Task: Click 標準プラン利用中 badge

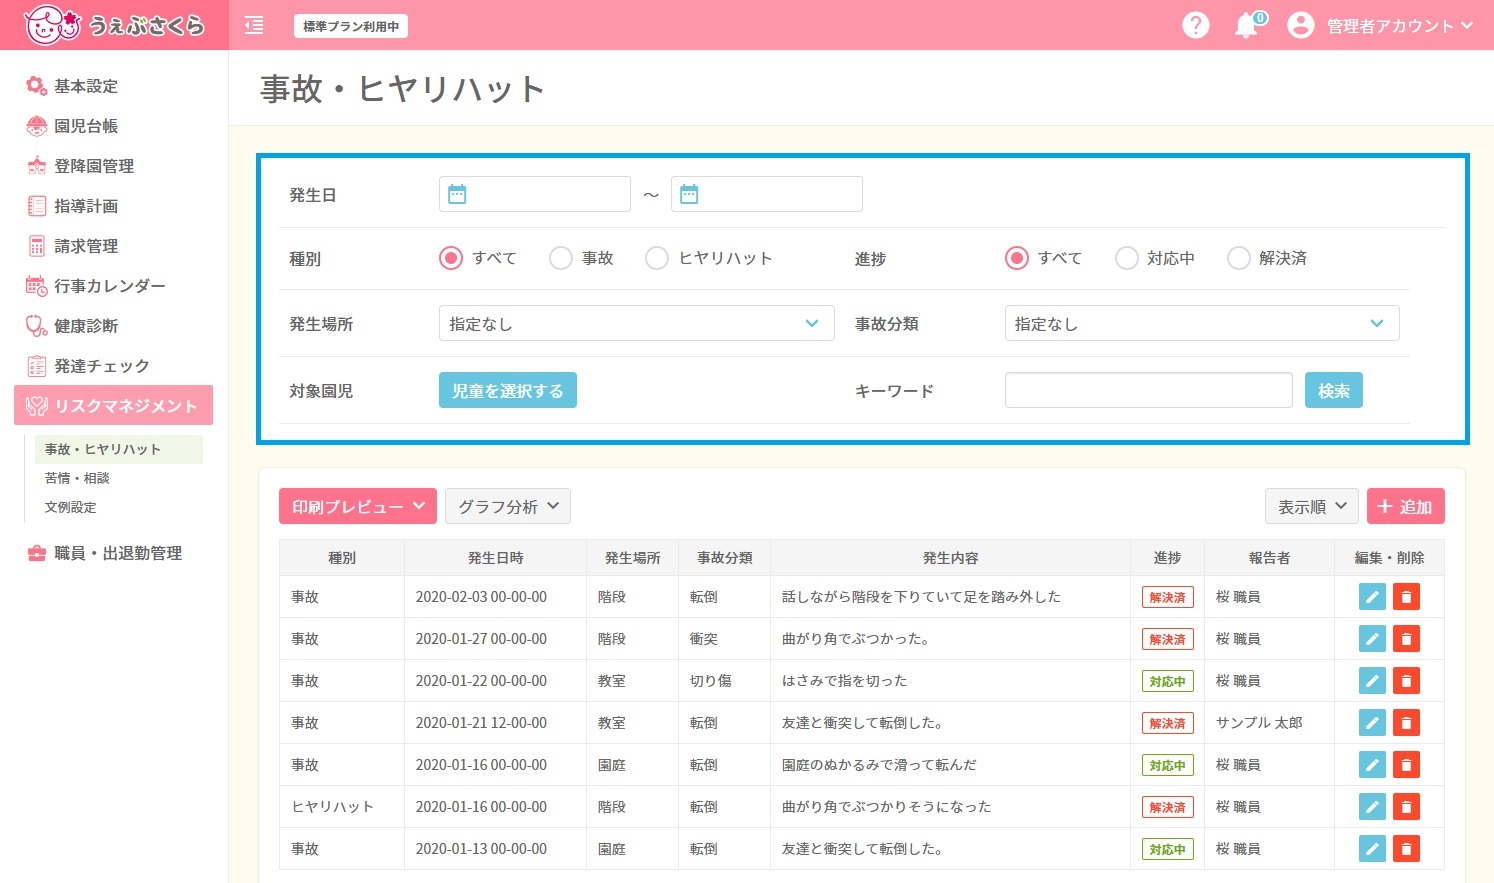Action: 351,26
